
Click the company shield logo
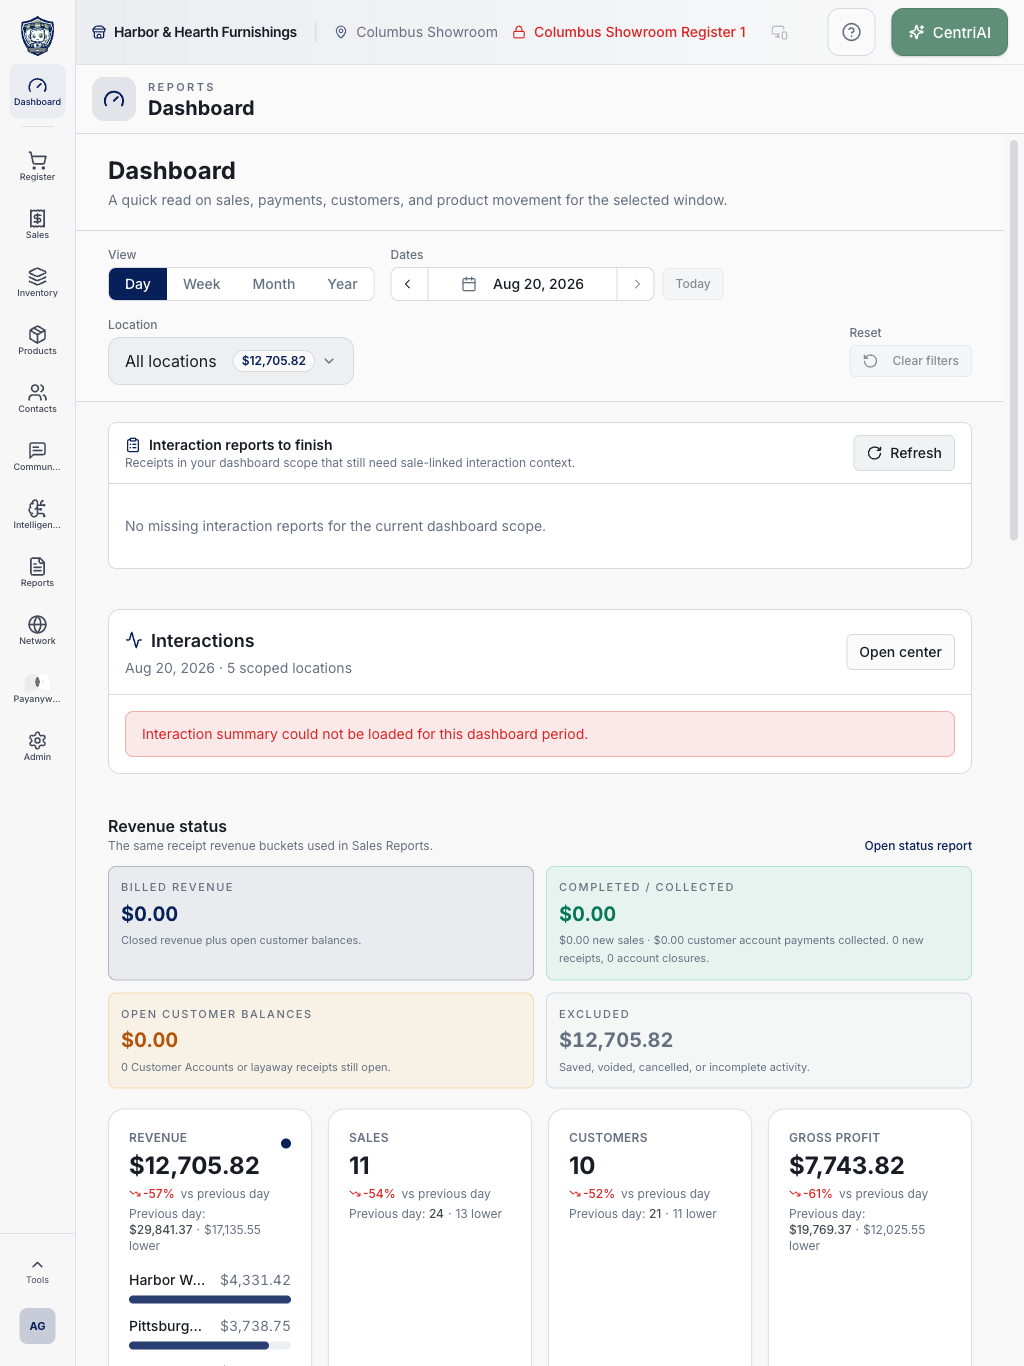(37, 35)
